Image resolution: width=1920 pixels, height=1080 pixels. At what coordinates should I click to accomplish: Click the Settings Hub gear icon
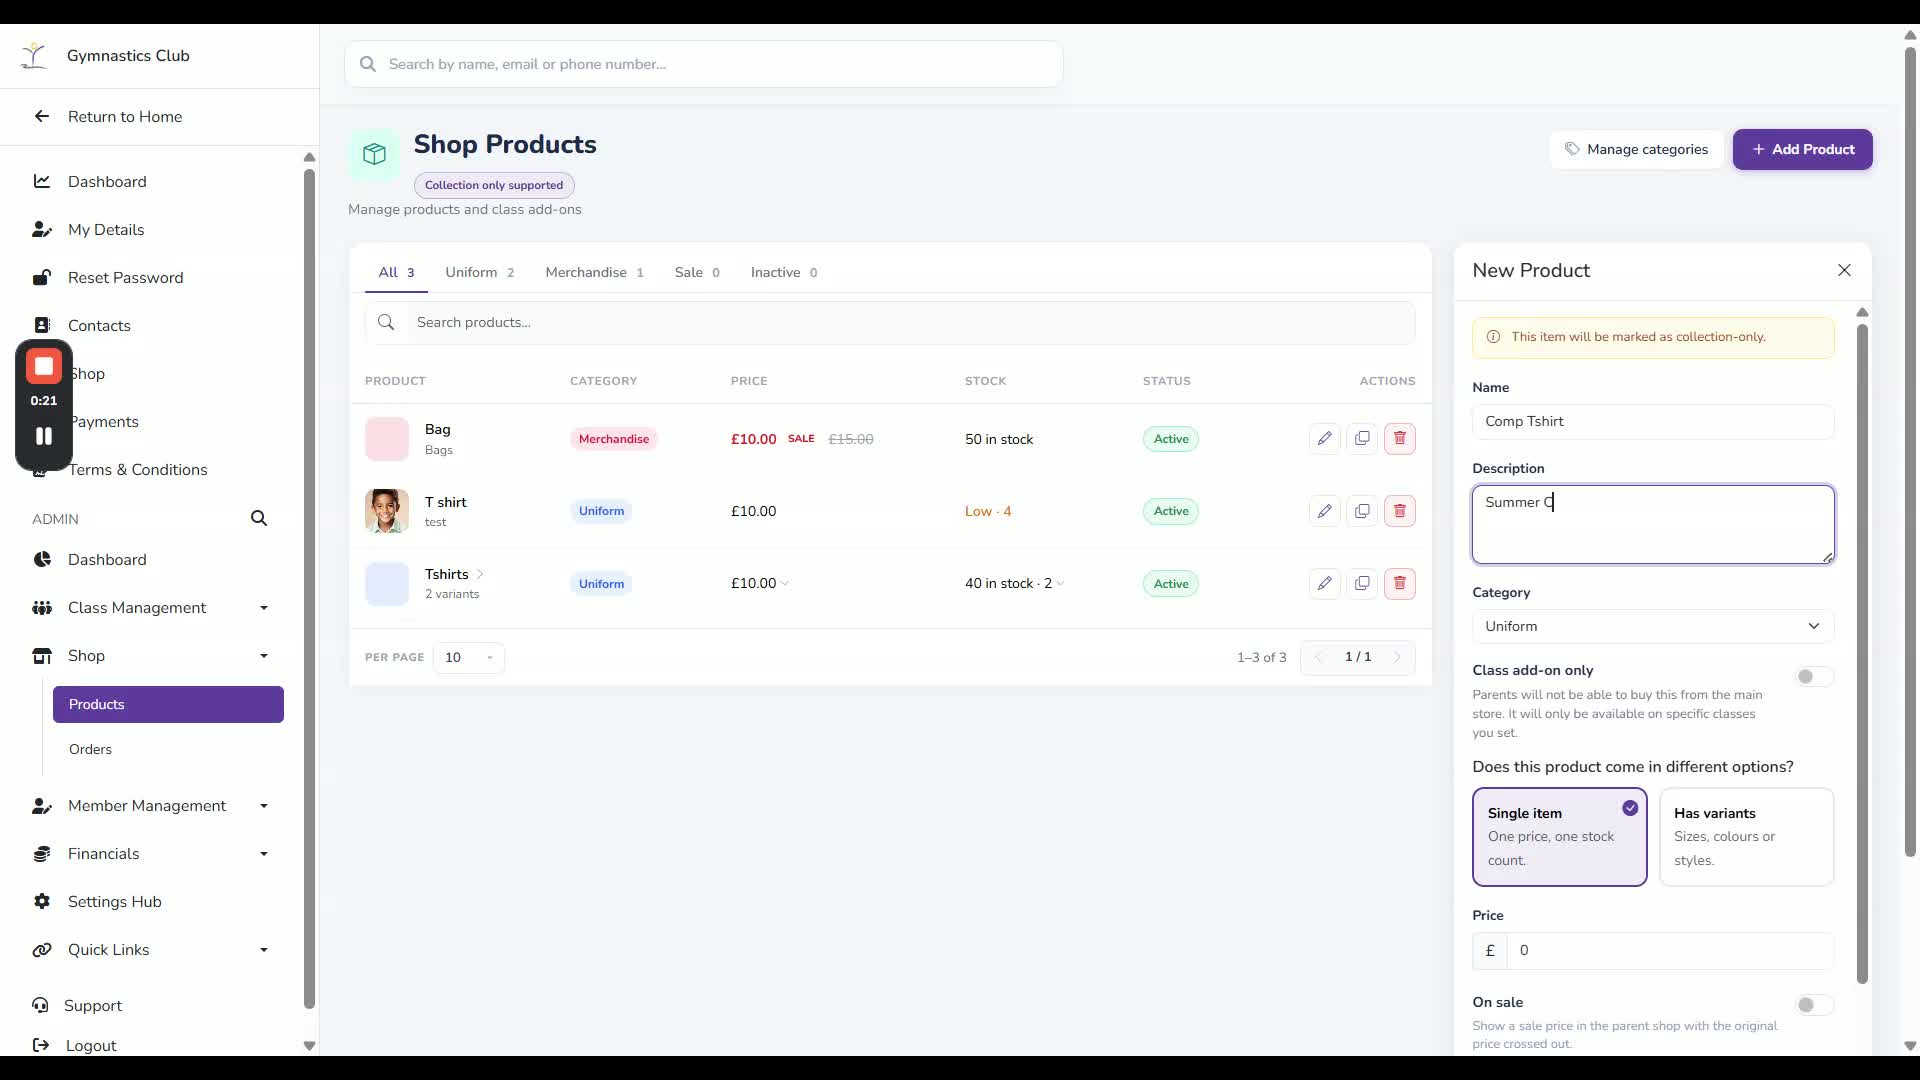42,901
